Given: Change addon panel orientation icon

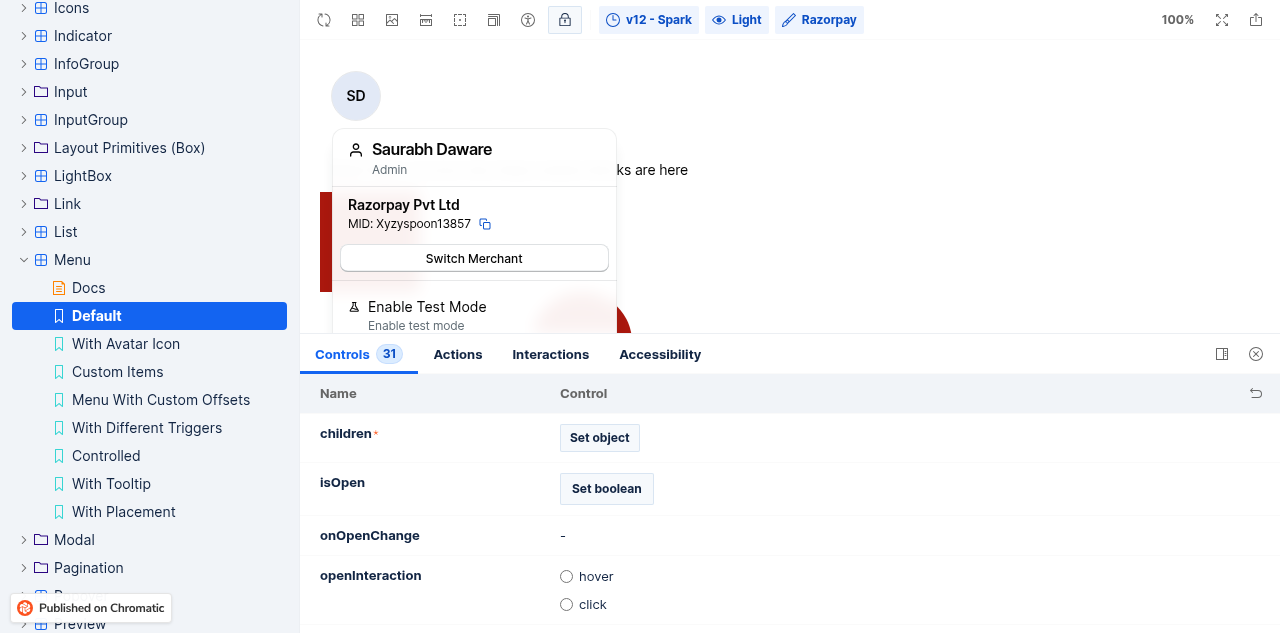Looking at the screenshot, I should (1222, 354).
